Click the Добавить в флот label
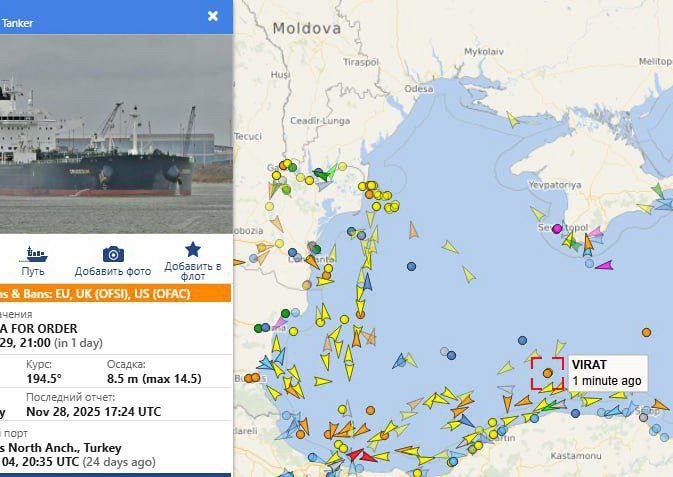673x477 pixels. coord(193,271)
